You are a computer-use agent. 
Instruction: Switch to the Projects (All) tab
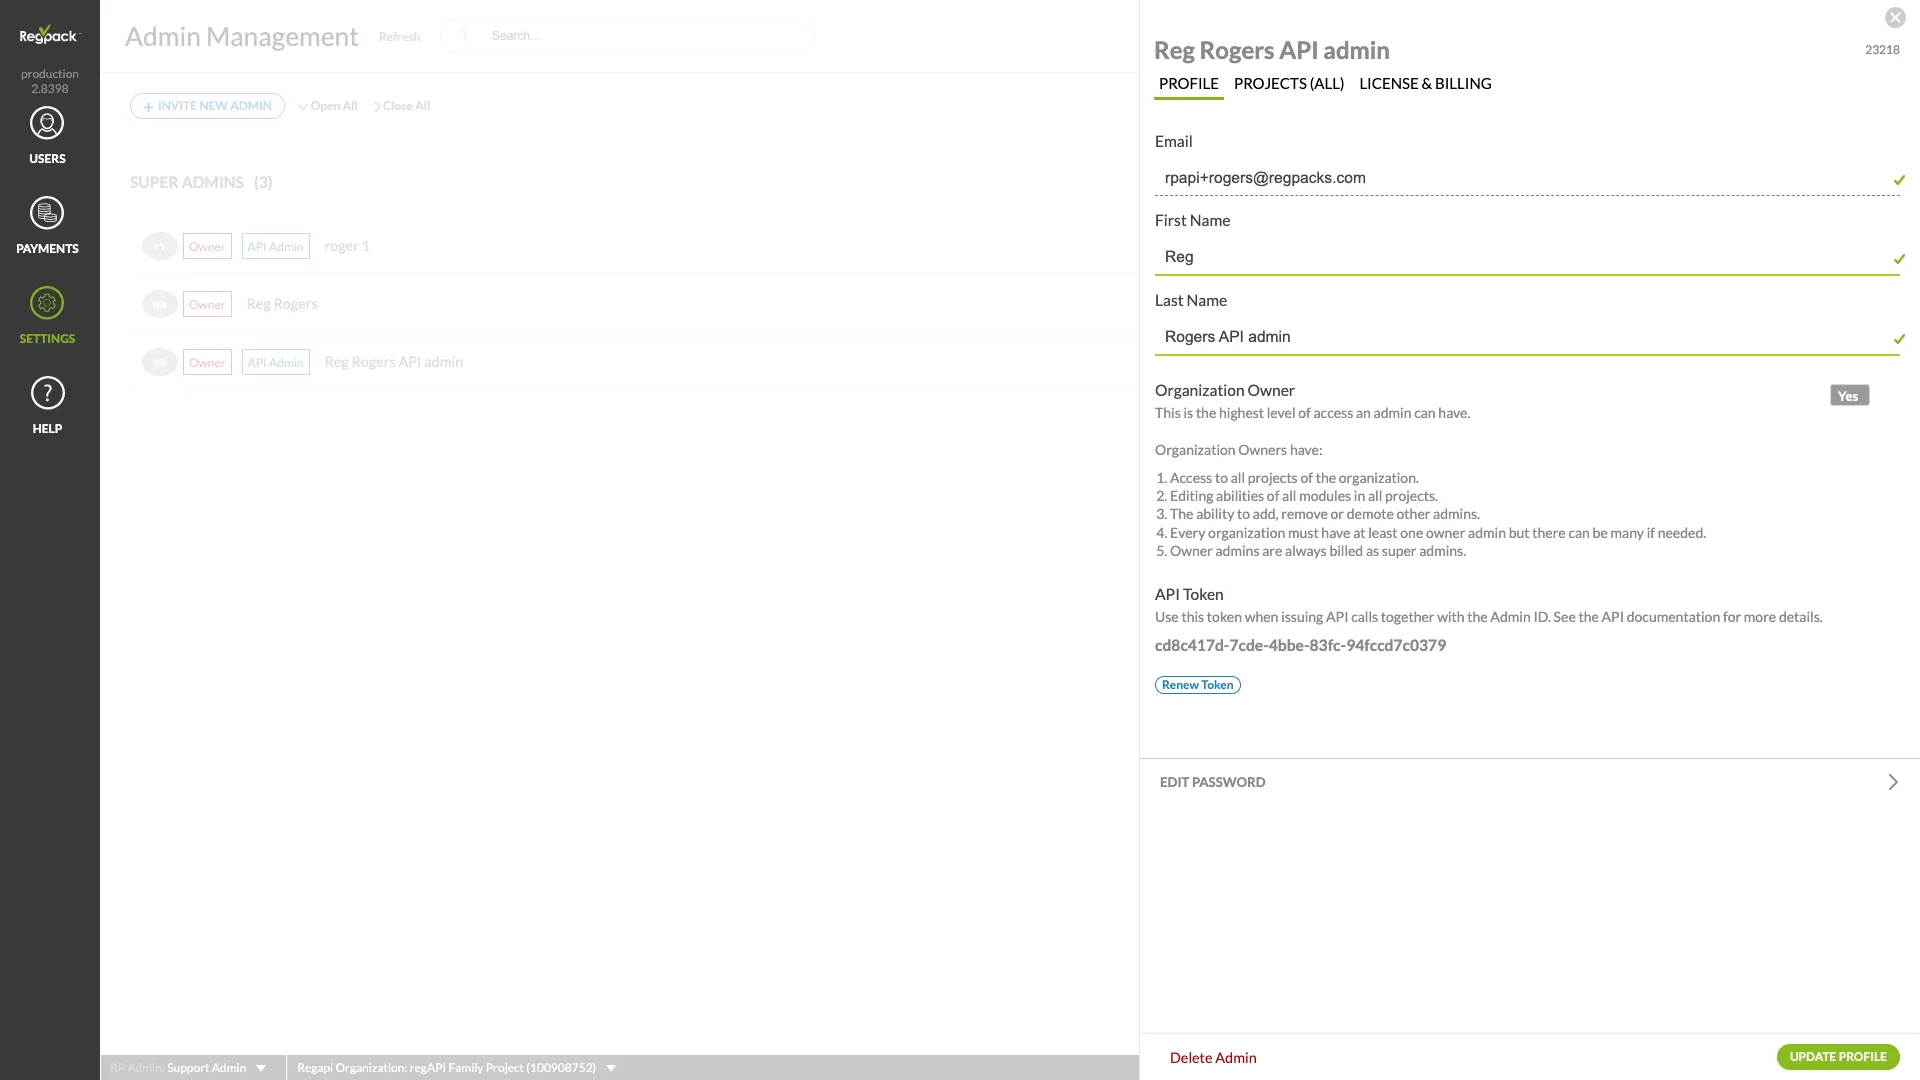1289,84
